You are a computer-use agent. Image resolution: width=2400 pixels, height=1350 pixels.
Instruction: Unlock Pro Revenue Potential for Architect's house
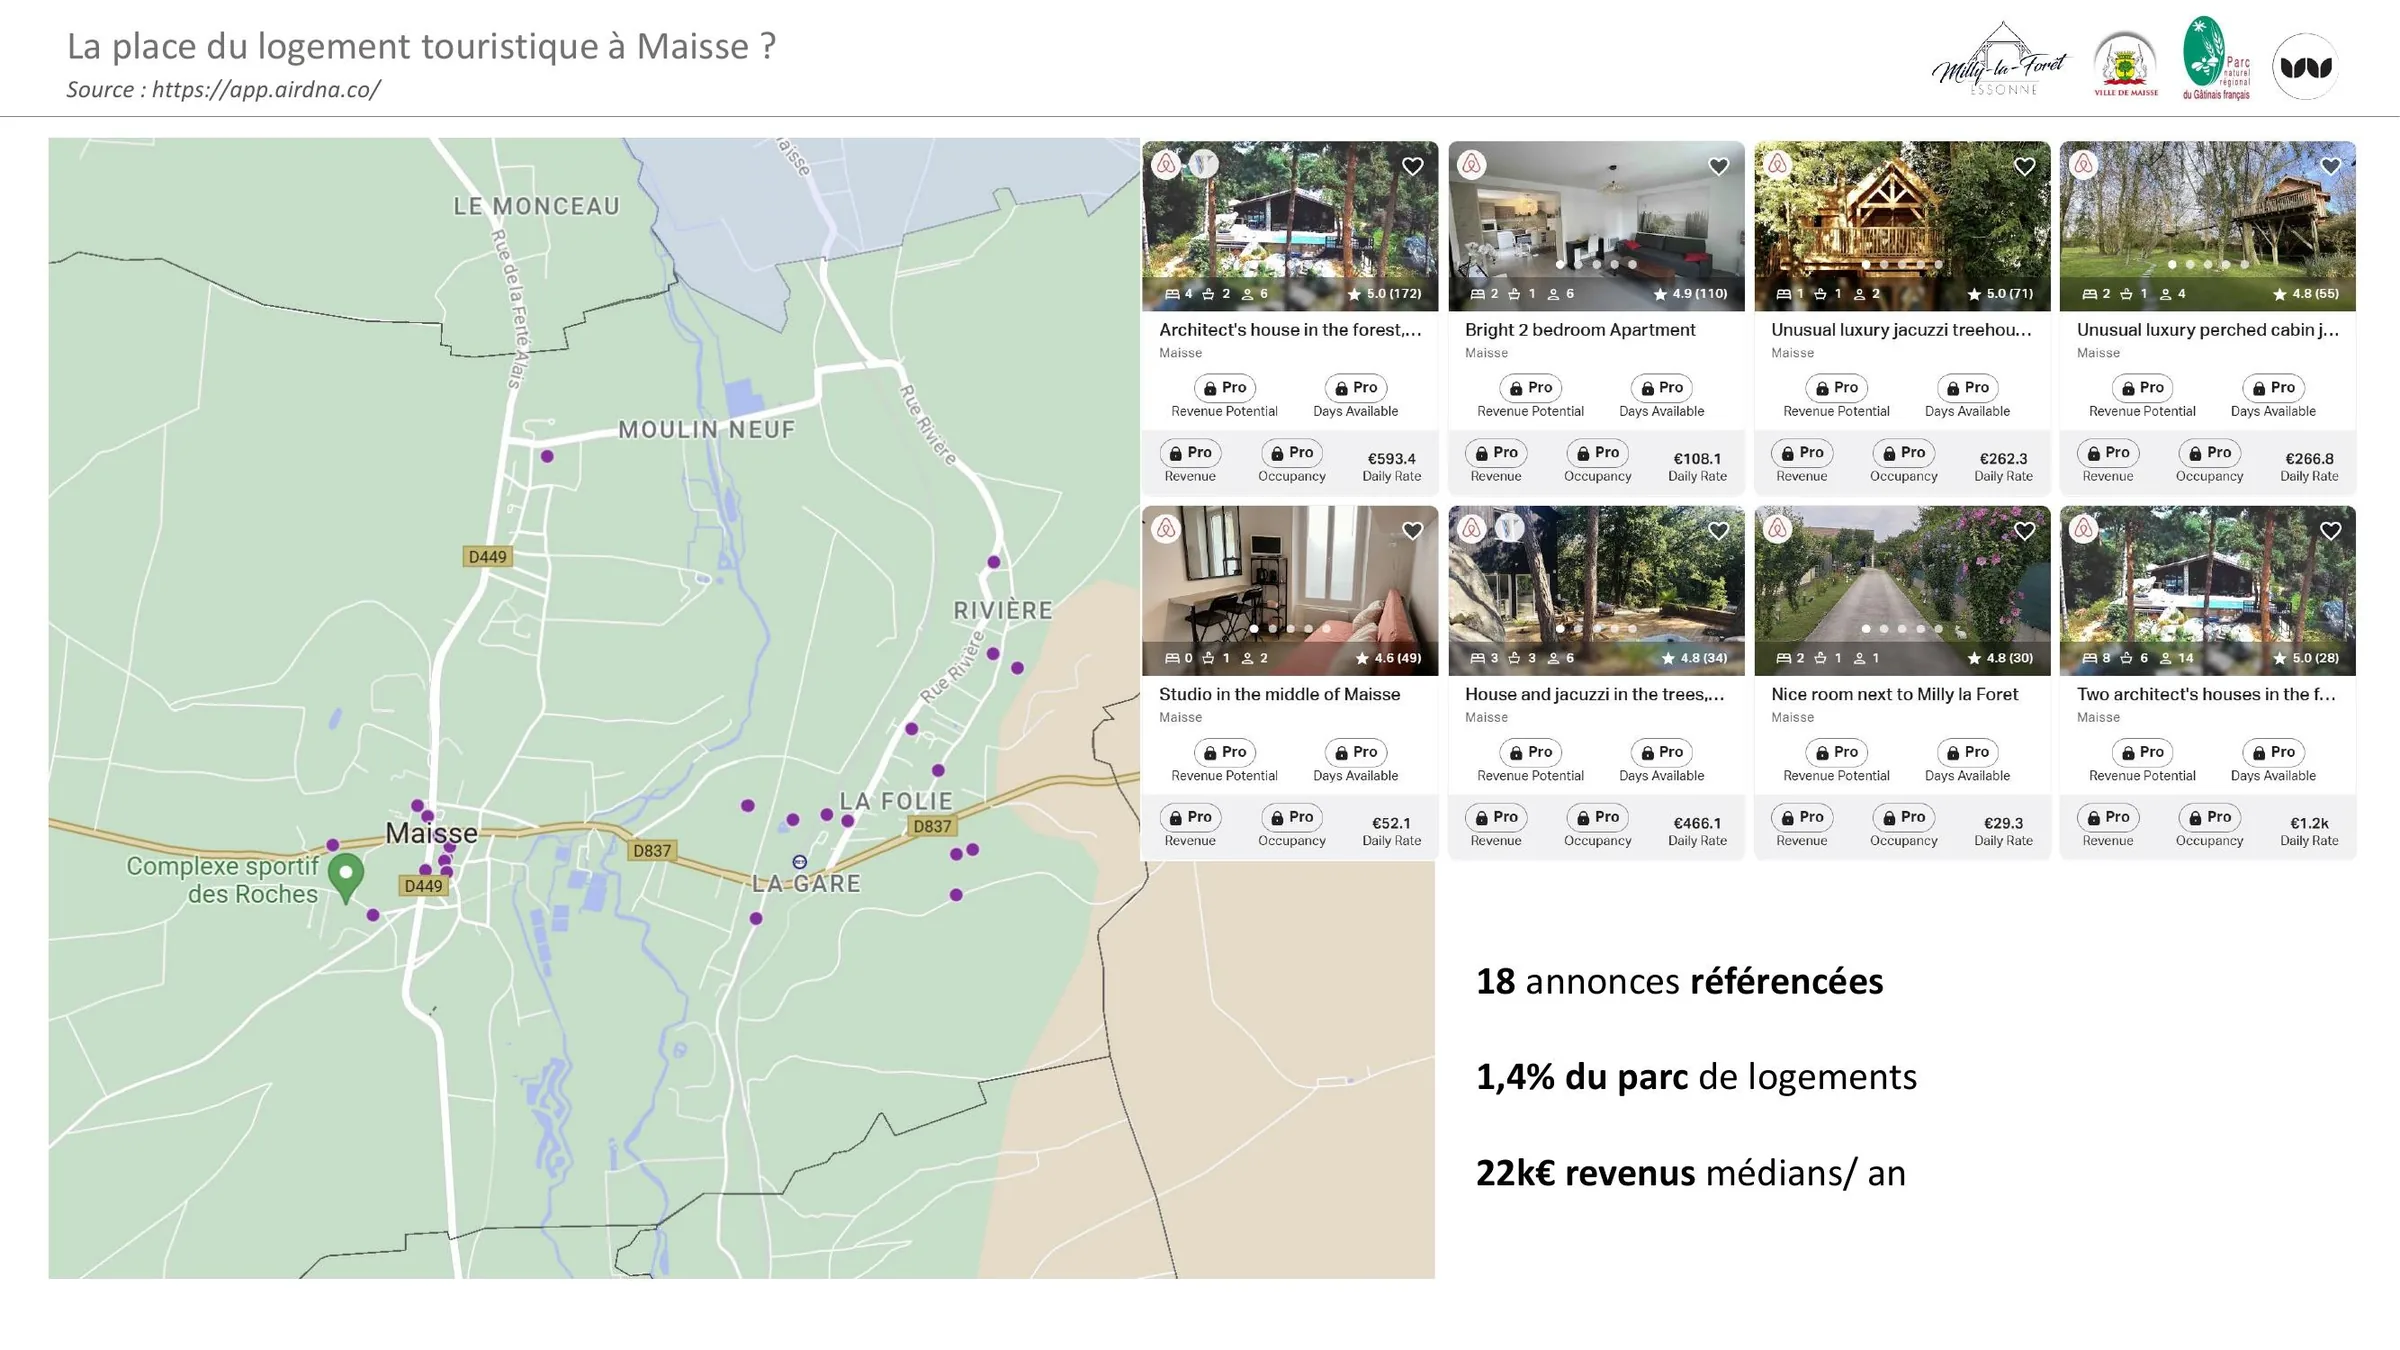tap(1224, 388)
